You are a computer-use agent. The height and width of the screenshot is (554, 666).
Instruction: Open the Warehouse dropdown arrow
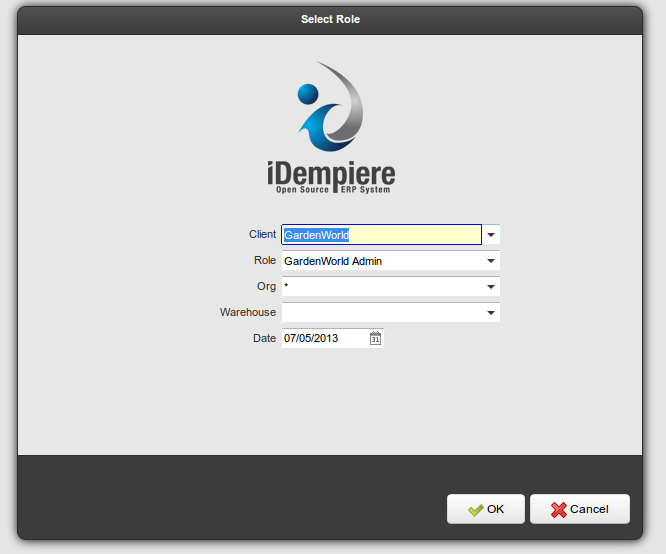[491, 313]
